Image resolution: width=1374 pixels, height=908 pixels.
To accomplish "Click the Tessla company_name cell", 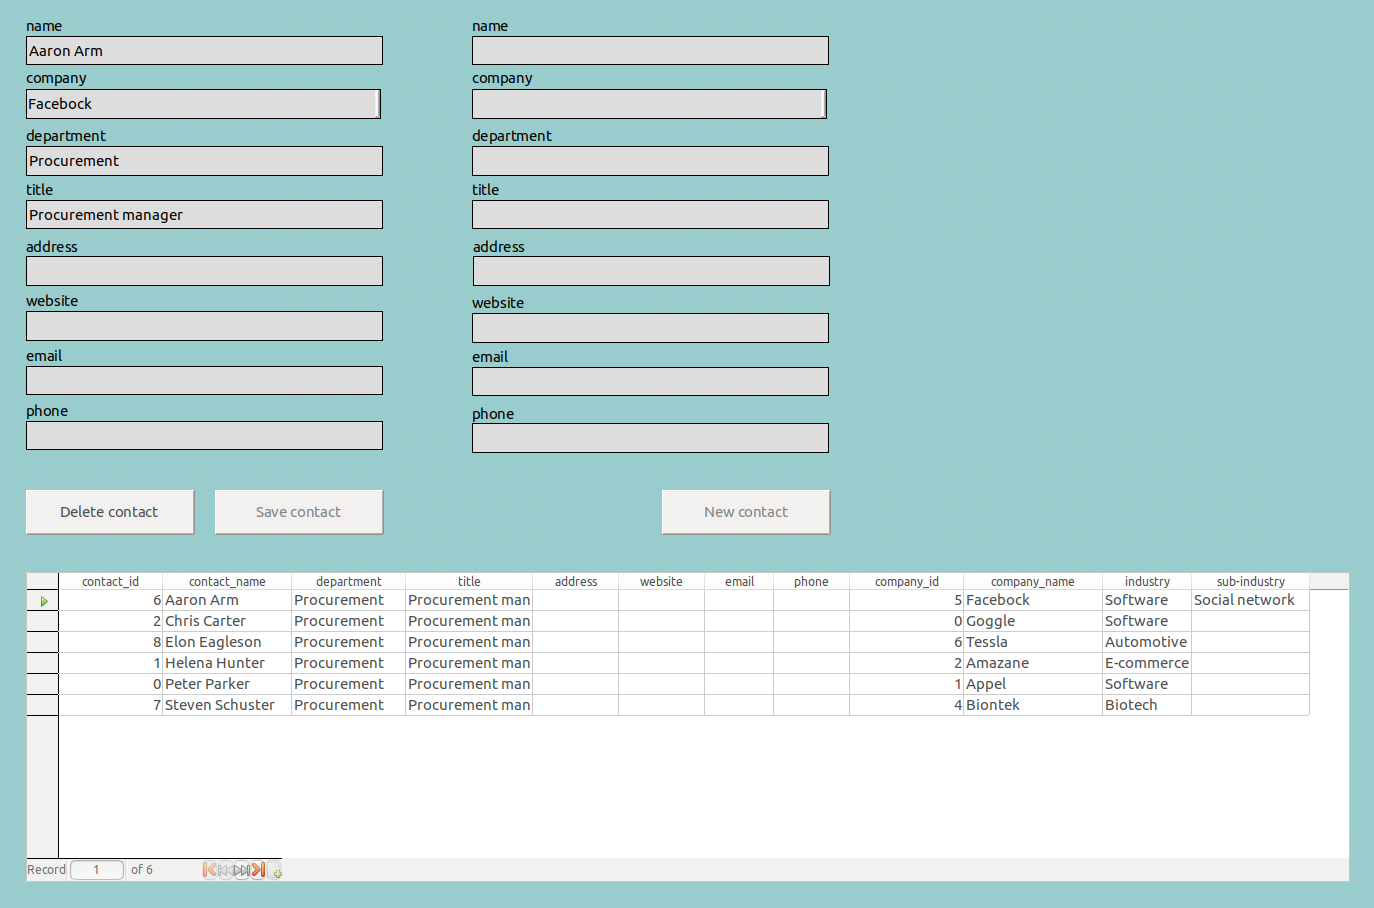I will (1033, 642).
